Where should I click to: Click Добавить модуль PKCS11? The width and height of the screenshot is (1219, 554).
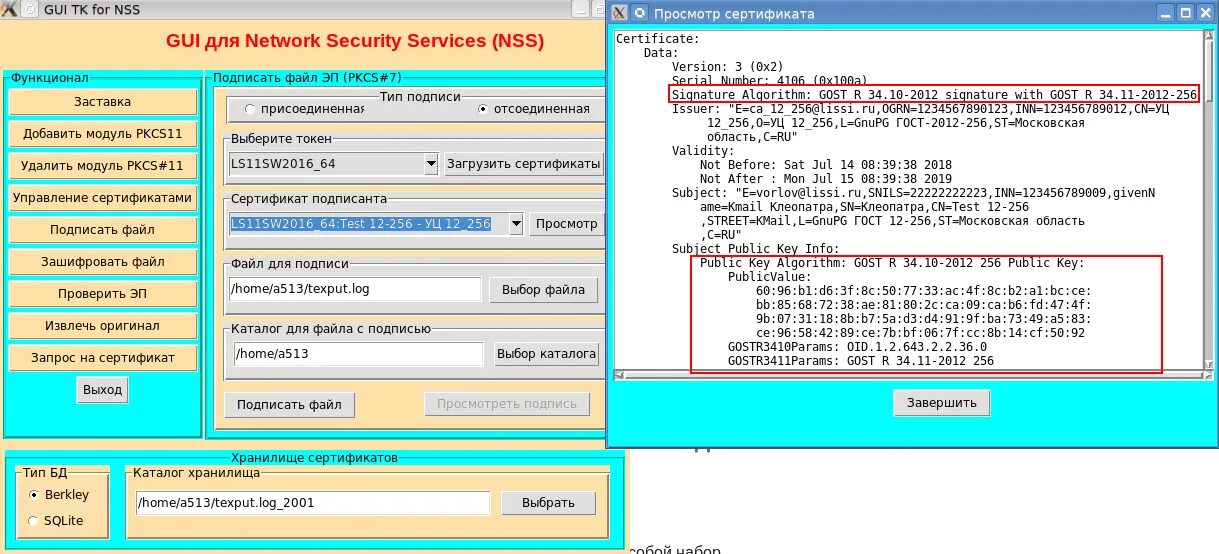click(x=102, y=134)
